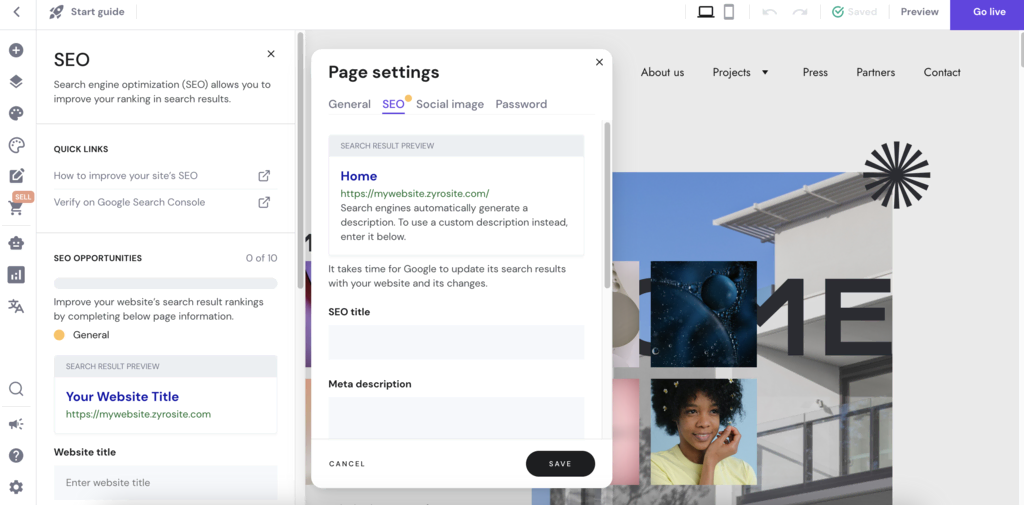Image resolution: width=1024 pixels, height=505 pixels.
Task: Open the help question mark icon
Action: click(x=16, y=455)
